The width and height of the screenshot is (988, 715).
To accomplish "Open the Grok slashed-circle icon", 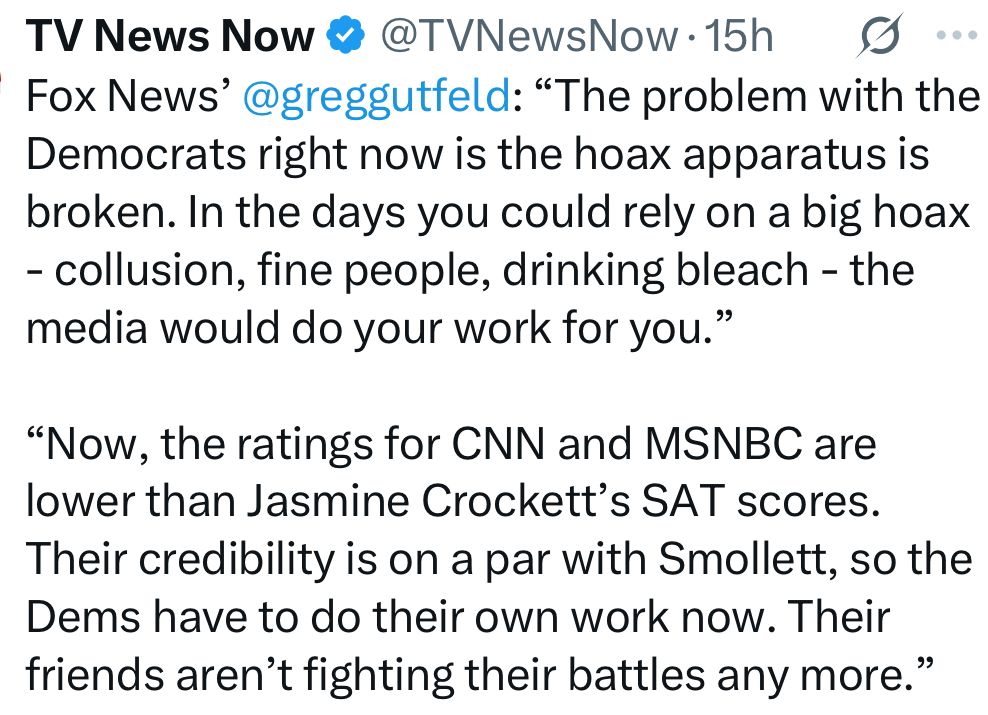I will click(881, 37).
